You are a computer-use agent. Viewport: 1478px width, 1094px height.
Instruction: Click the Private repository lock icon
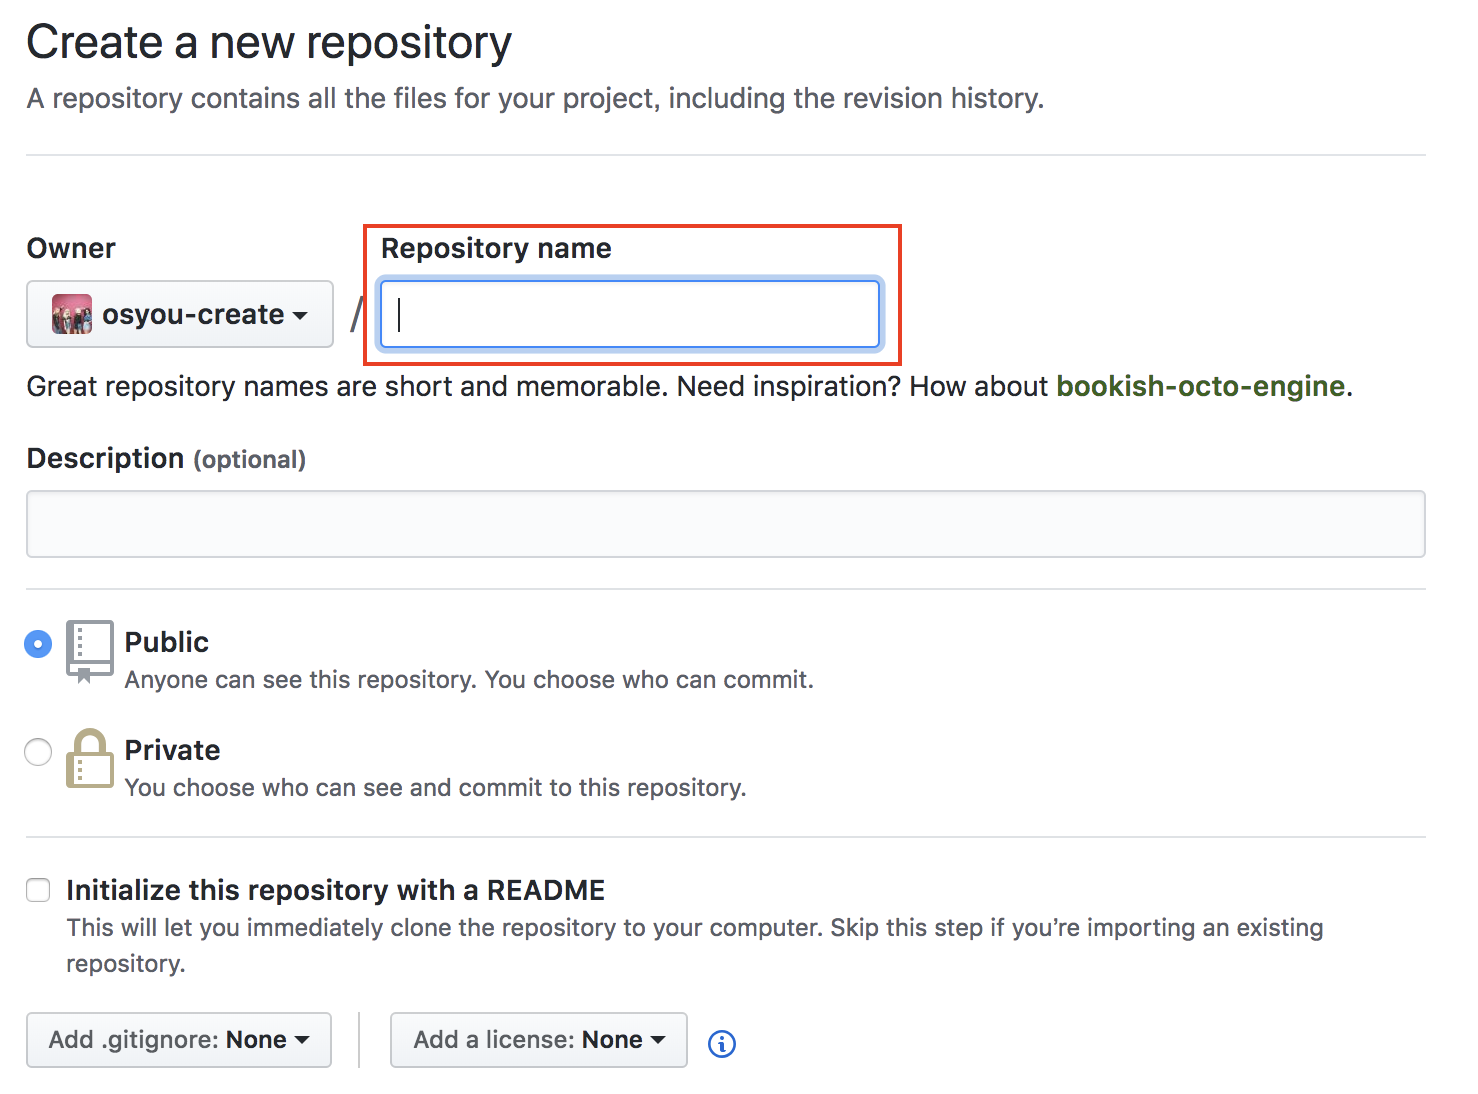[89, 758]
